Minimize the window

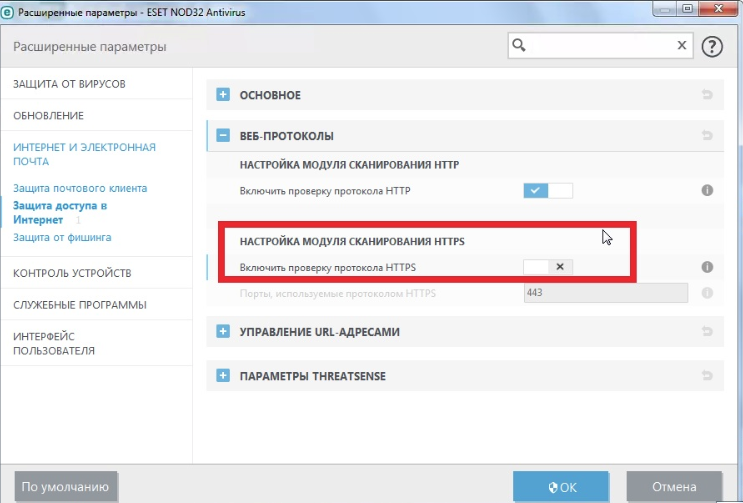(664, 9)
